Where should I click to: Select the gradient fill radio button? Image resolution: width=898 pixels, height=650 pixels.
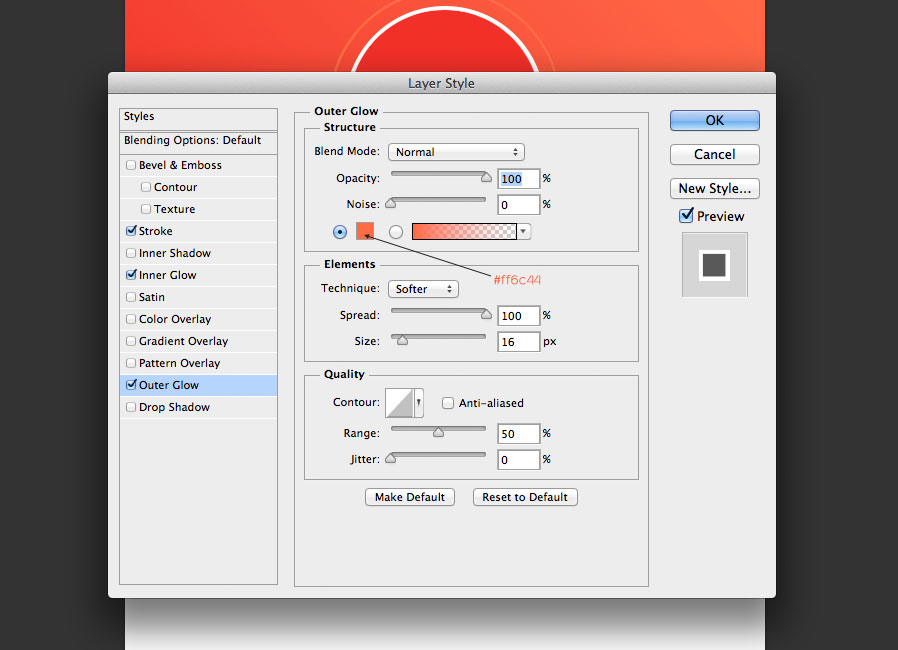point(394,231)
